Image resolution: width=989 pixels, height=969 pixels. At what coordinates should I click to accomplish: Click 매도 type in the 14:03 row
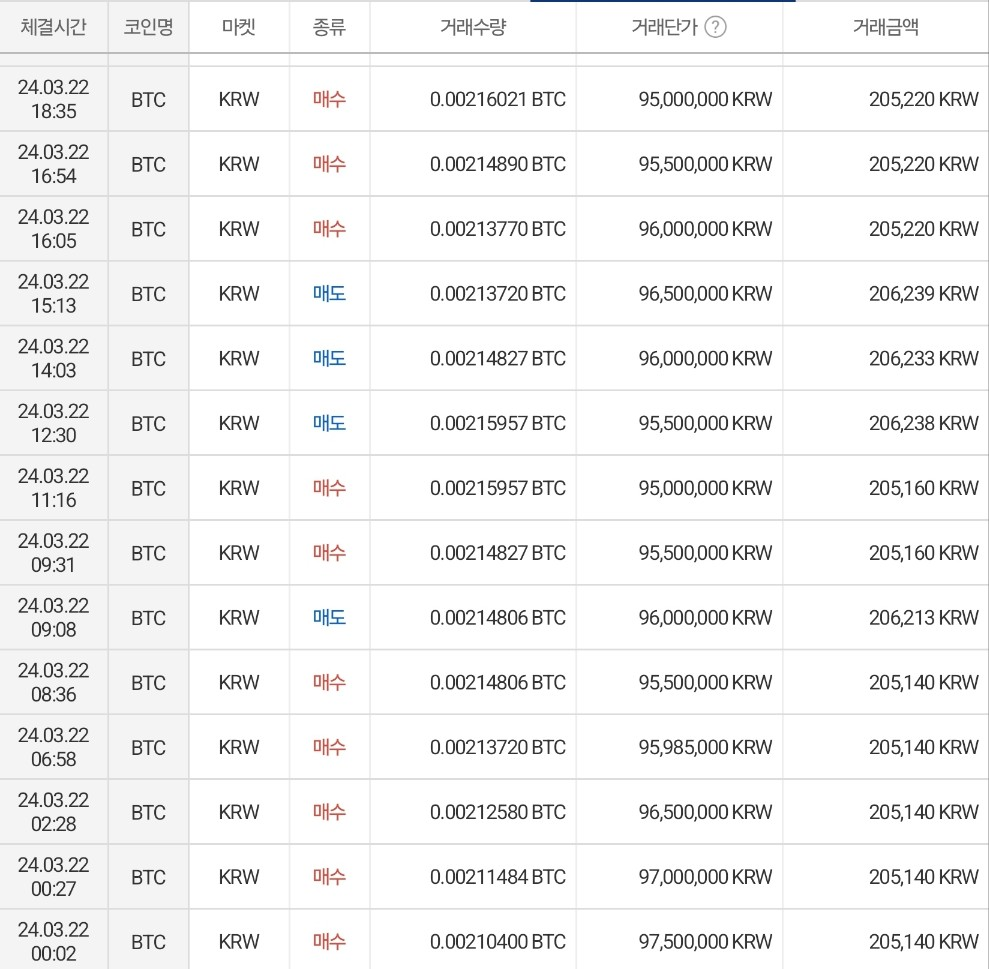click(x=329, y=358)
